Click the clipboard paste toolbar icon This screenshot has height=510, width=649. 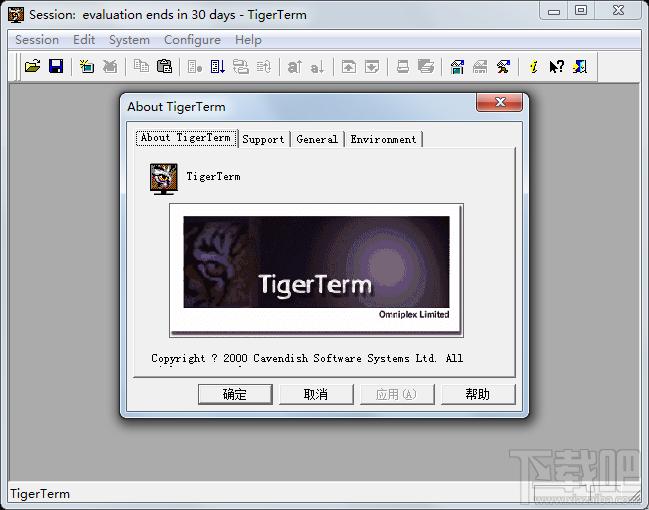tap(164, 66)
